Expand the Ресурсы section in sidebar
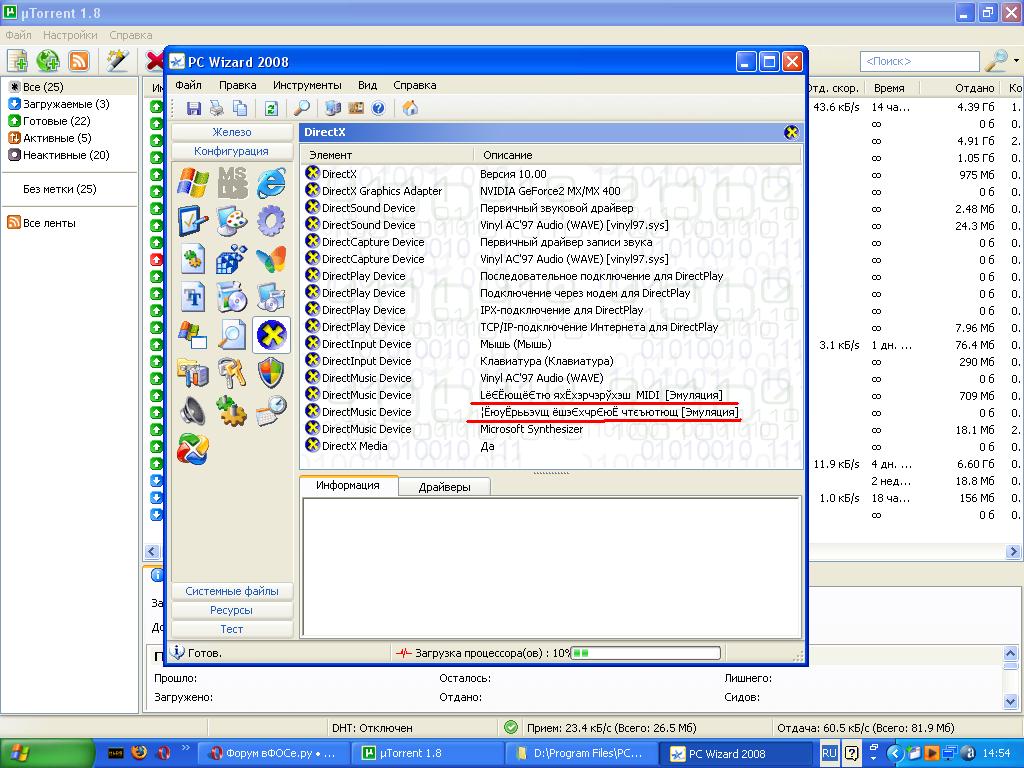 click(232, 610)
